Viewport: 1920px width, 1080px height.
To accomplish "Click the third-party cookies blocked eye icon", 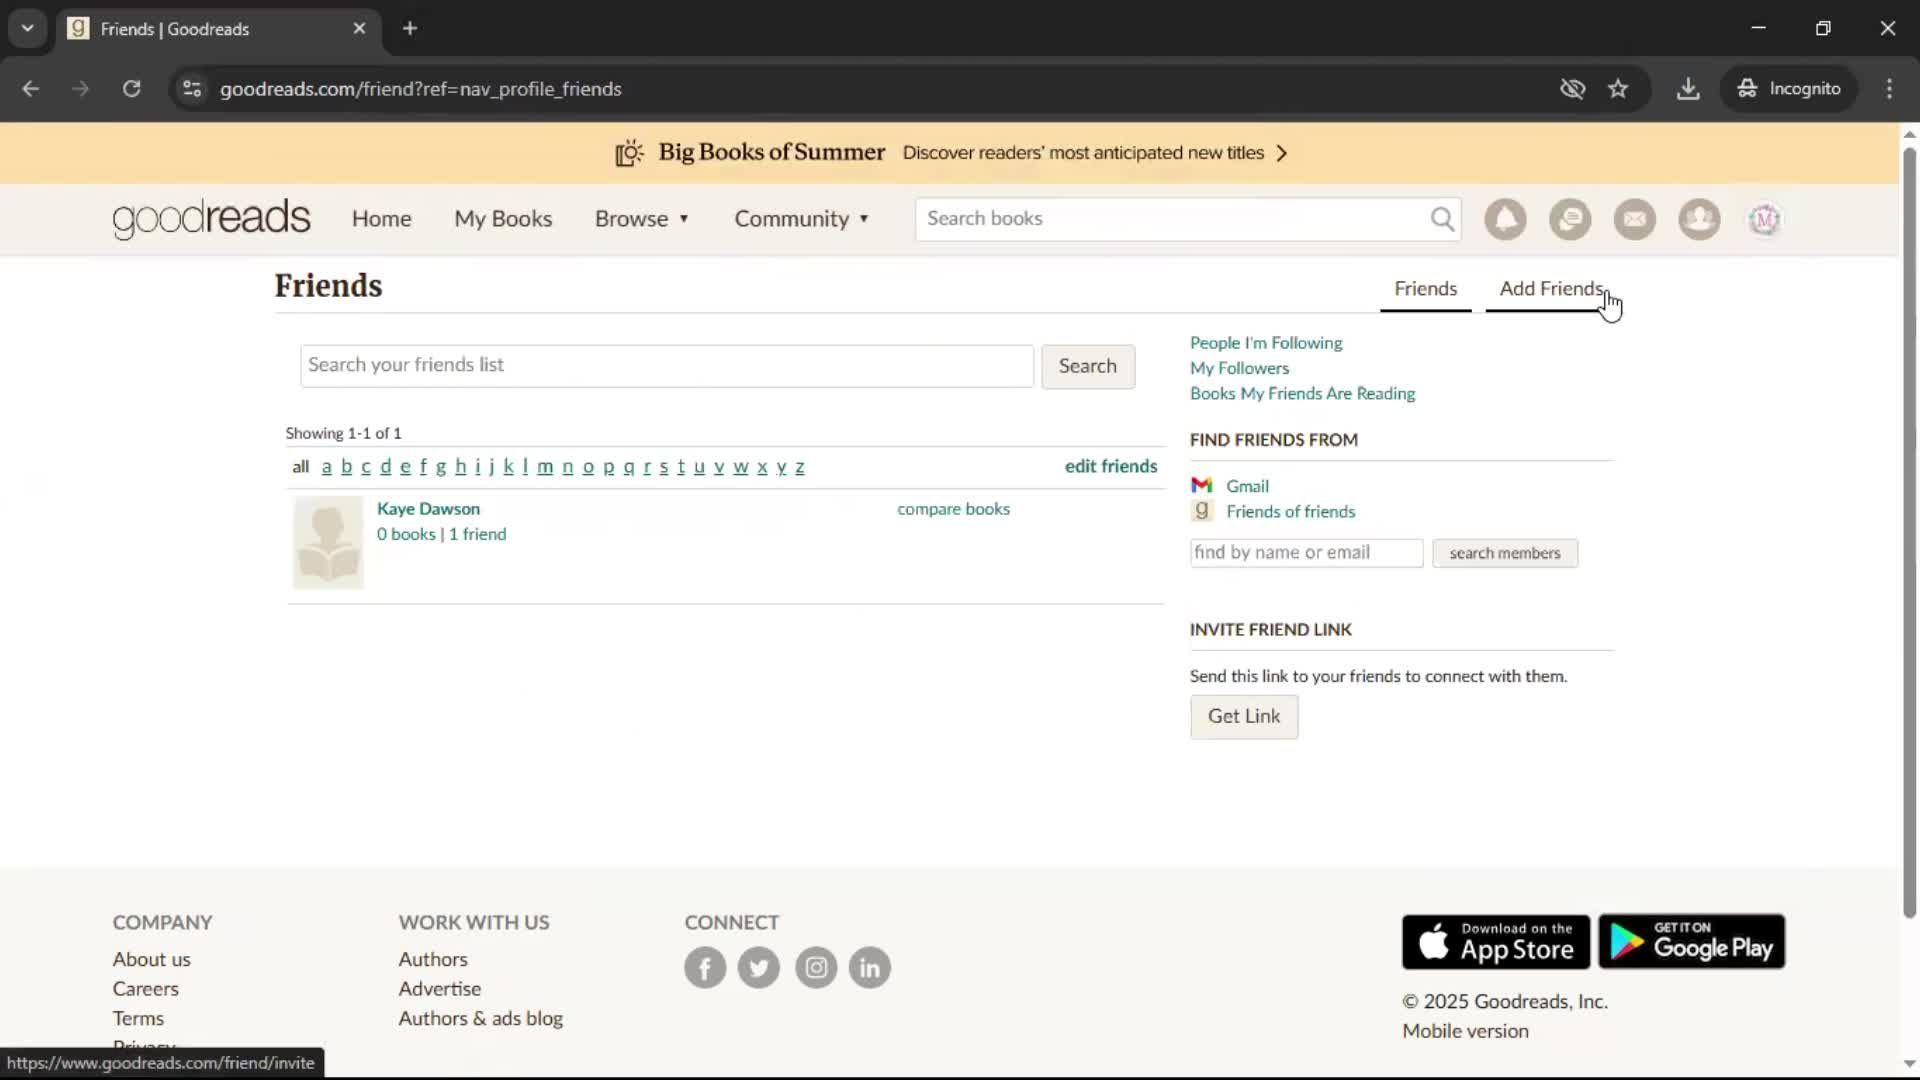I will tap(1572, 89).
